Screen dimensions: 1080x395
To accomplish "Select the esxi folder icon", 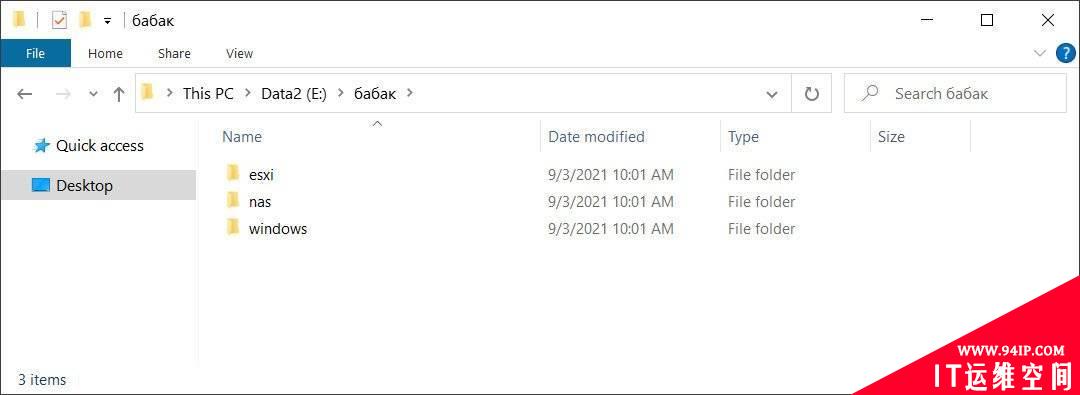I will (233, 174).
